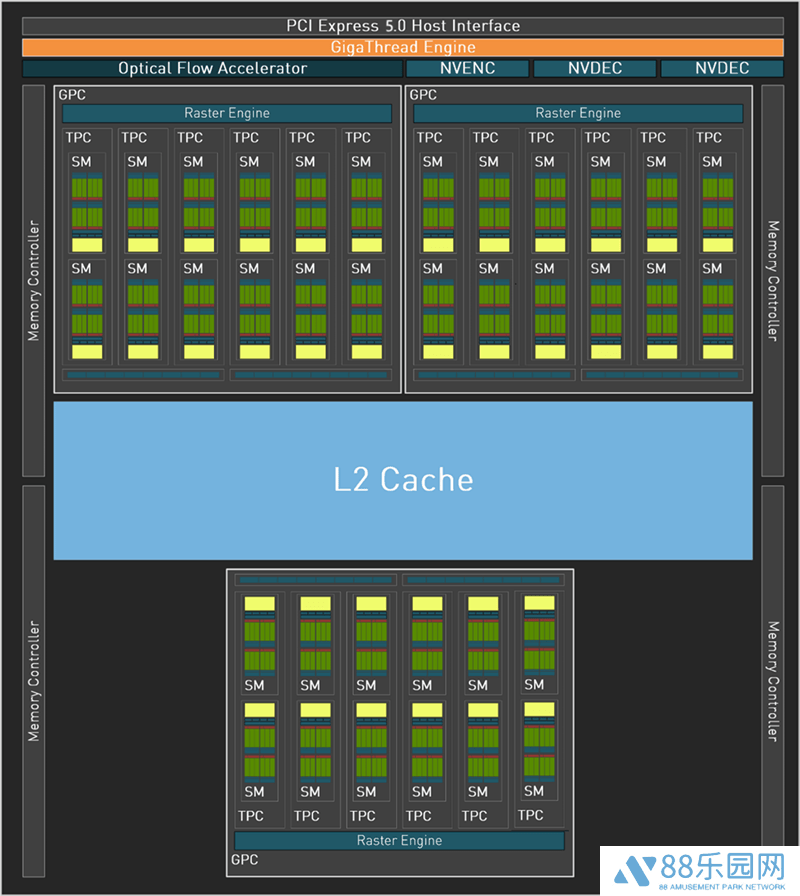Click the left NVDEC block
The height and width of the screenshot is (896, 800).
pyautogui.click(x=595, y=68)
